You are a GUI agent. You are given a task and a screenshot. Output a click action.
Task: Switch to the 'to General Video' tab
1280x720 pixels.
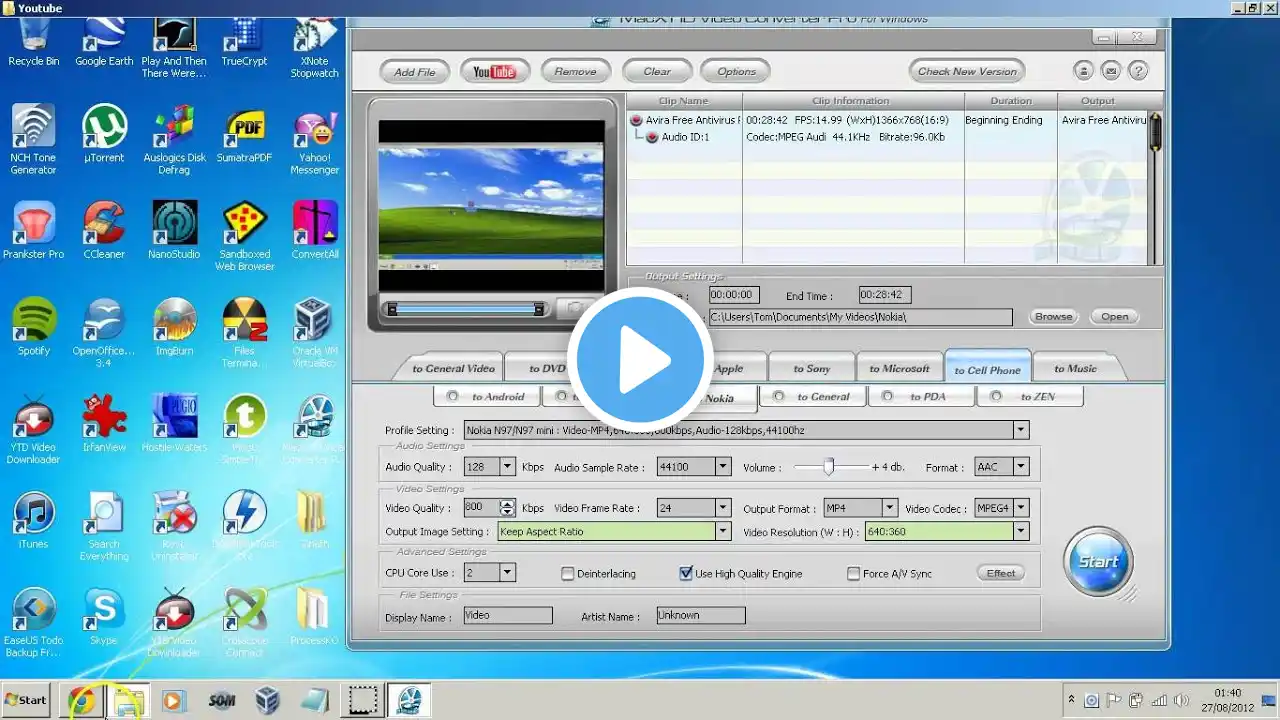tap(453, 368)
